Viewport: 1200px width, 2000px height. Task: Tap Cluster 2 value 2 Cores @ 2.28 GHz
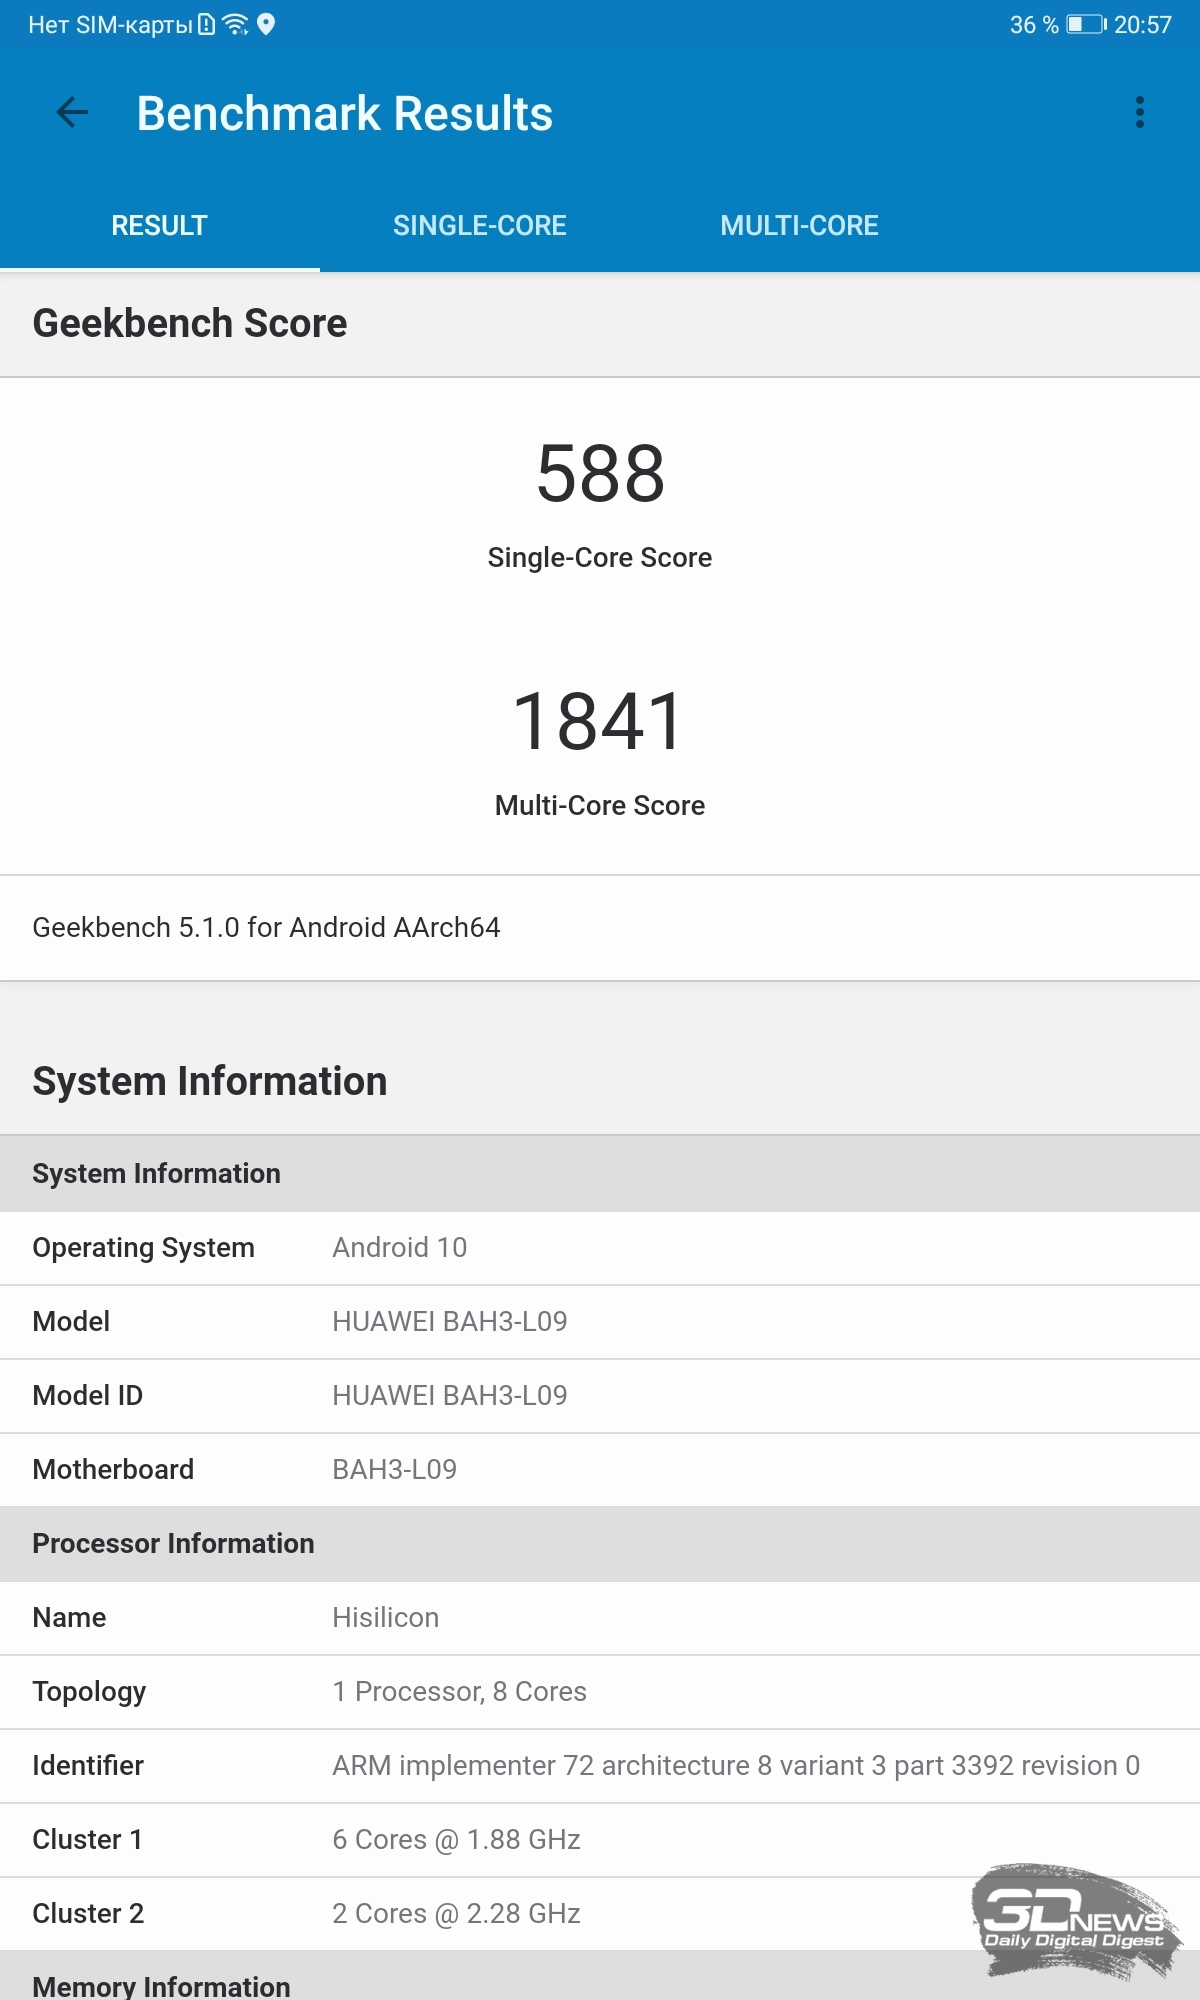pyautogui.click(x=457, y=1913)
